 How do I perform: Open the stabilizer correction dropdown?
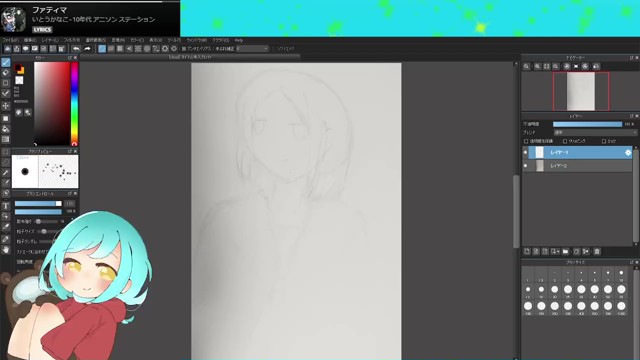pyautogui.click(x=252, y=49)
